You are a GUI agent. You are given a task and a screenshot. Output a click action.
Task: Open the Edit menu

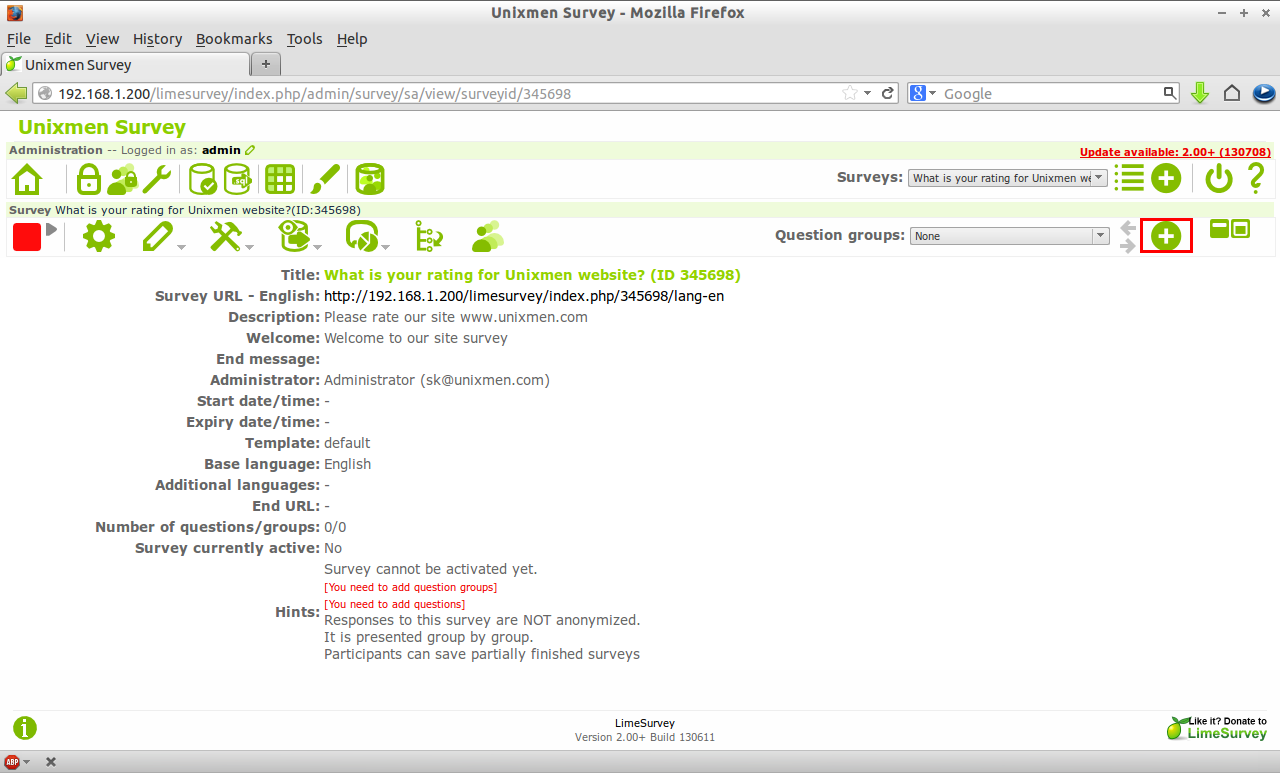(x=58, y=39)
